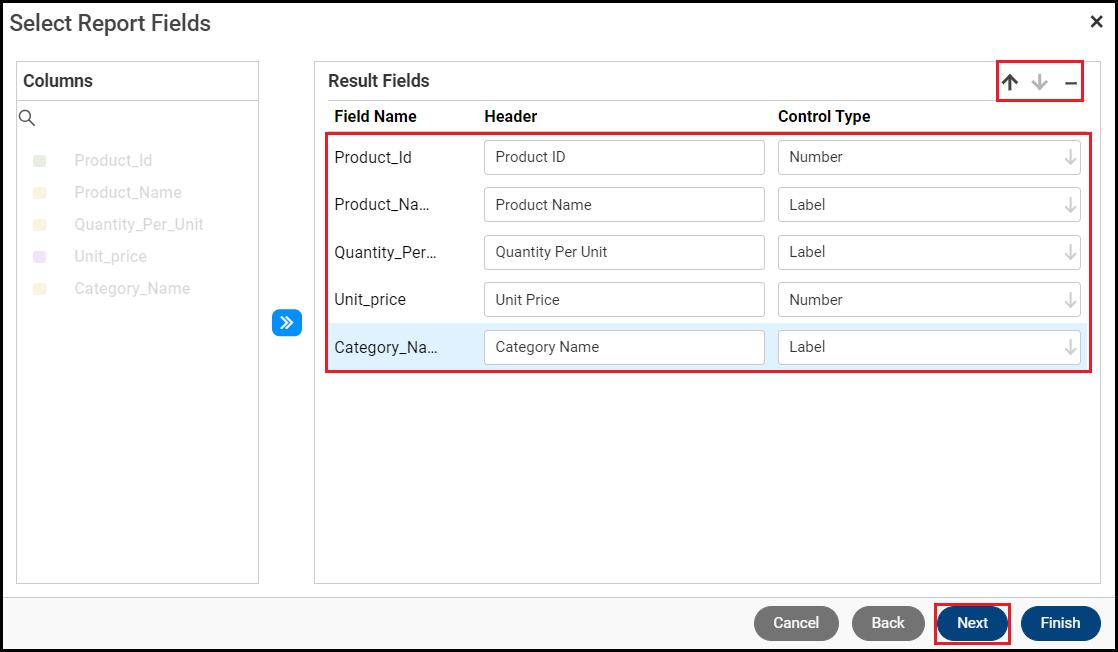Click the move field up arrow icon
The image size is (1118, 652).
(1010, 83)
